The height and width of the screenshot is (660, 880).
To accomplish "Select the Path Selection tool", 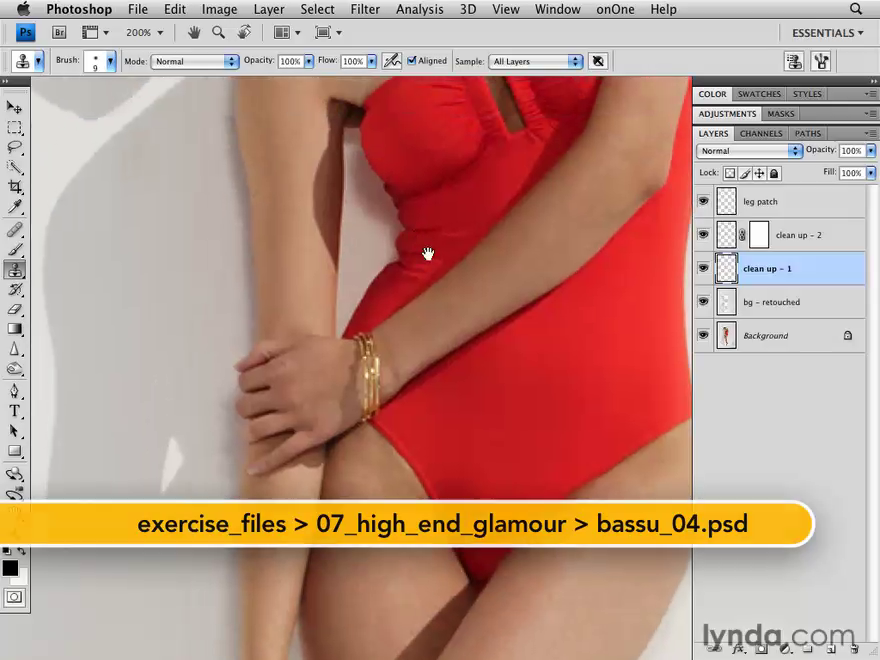I will 15,431.
